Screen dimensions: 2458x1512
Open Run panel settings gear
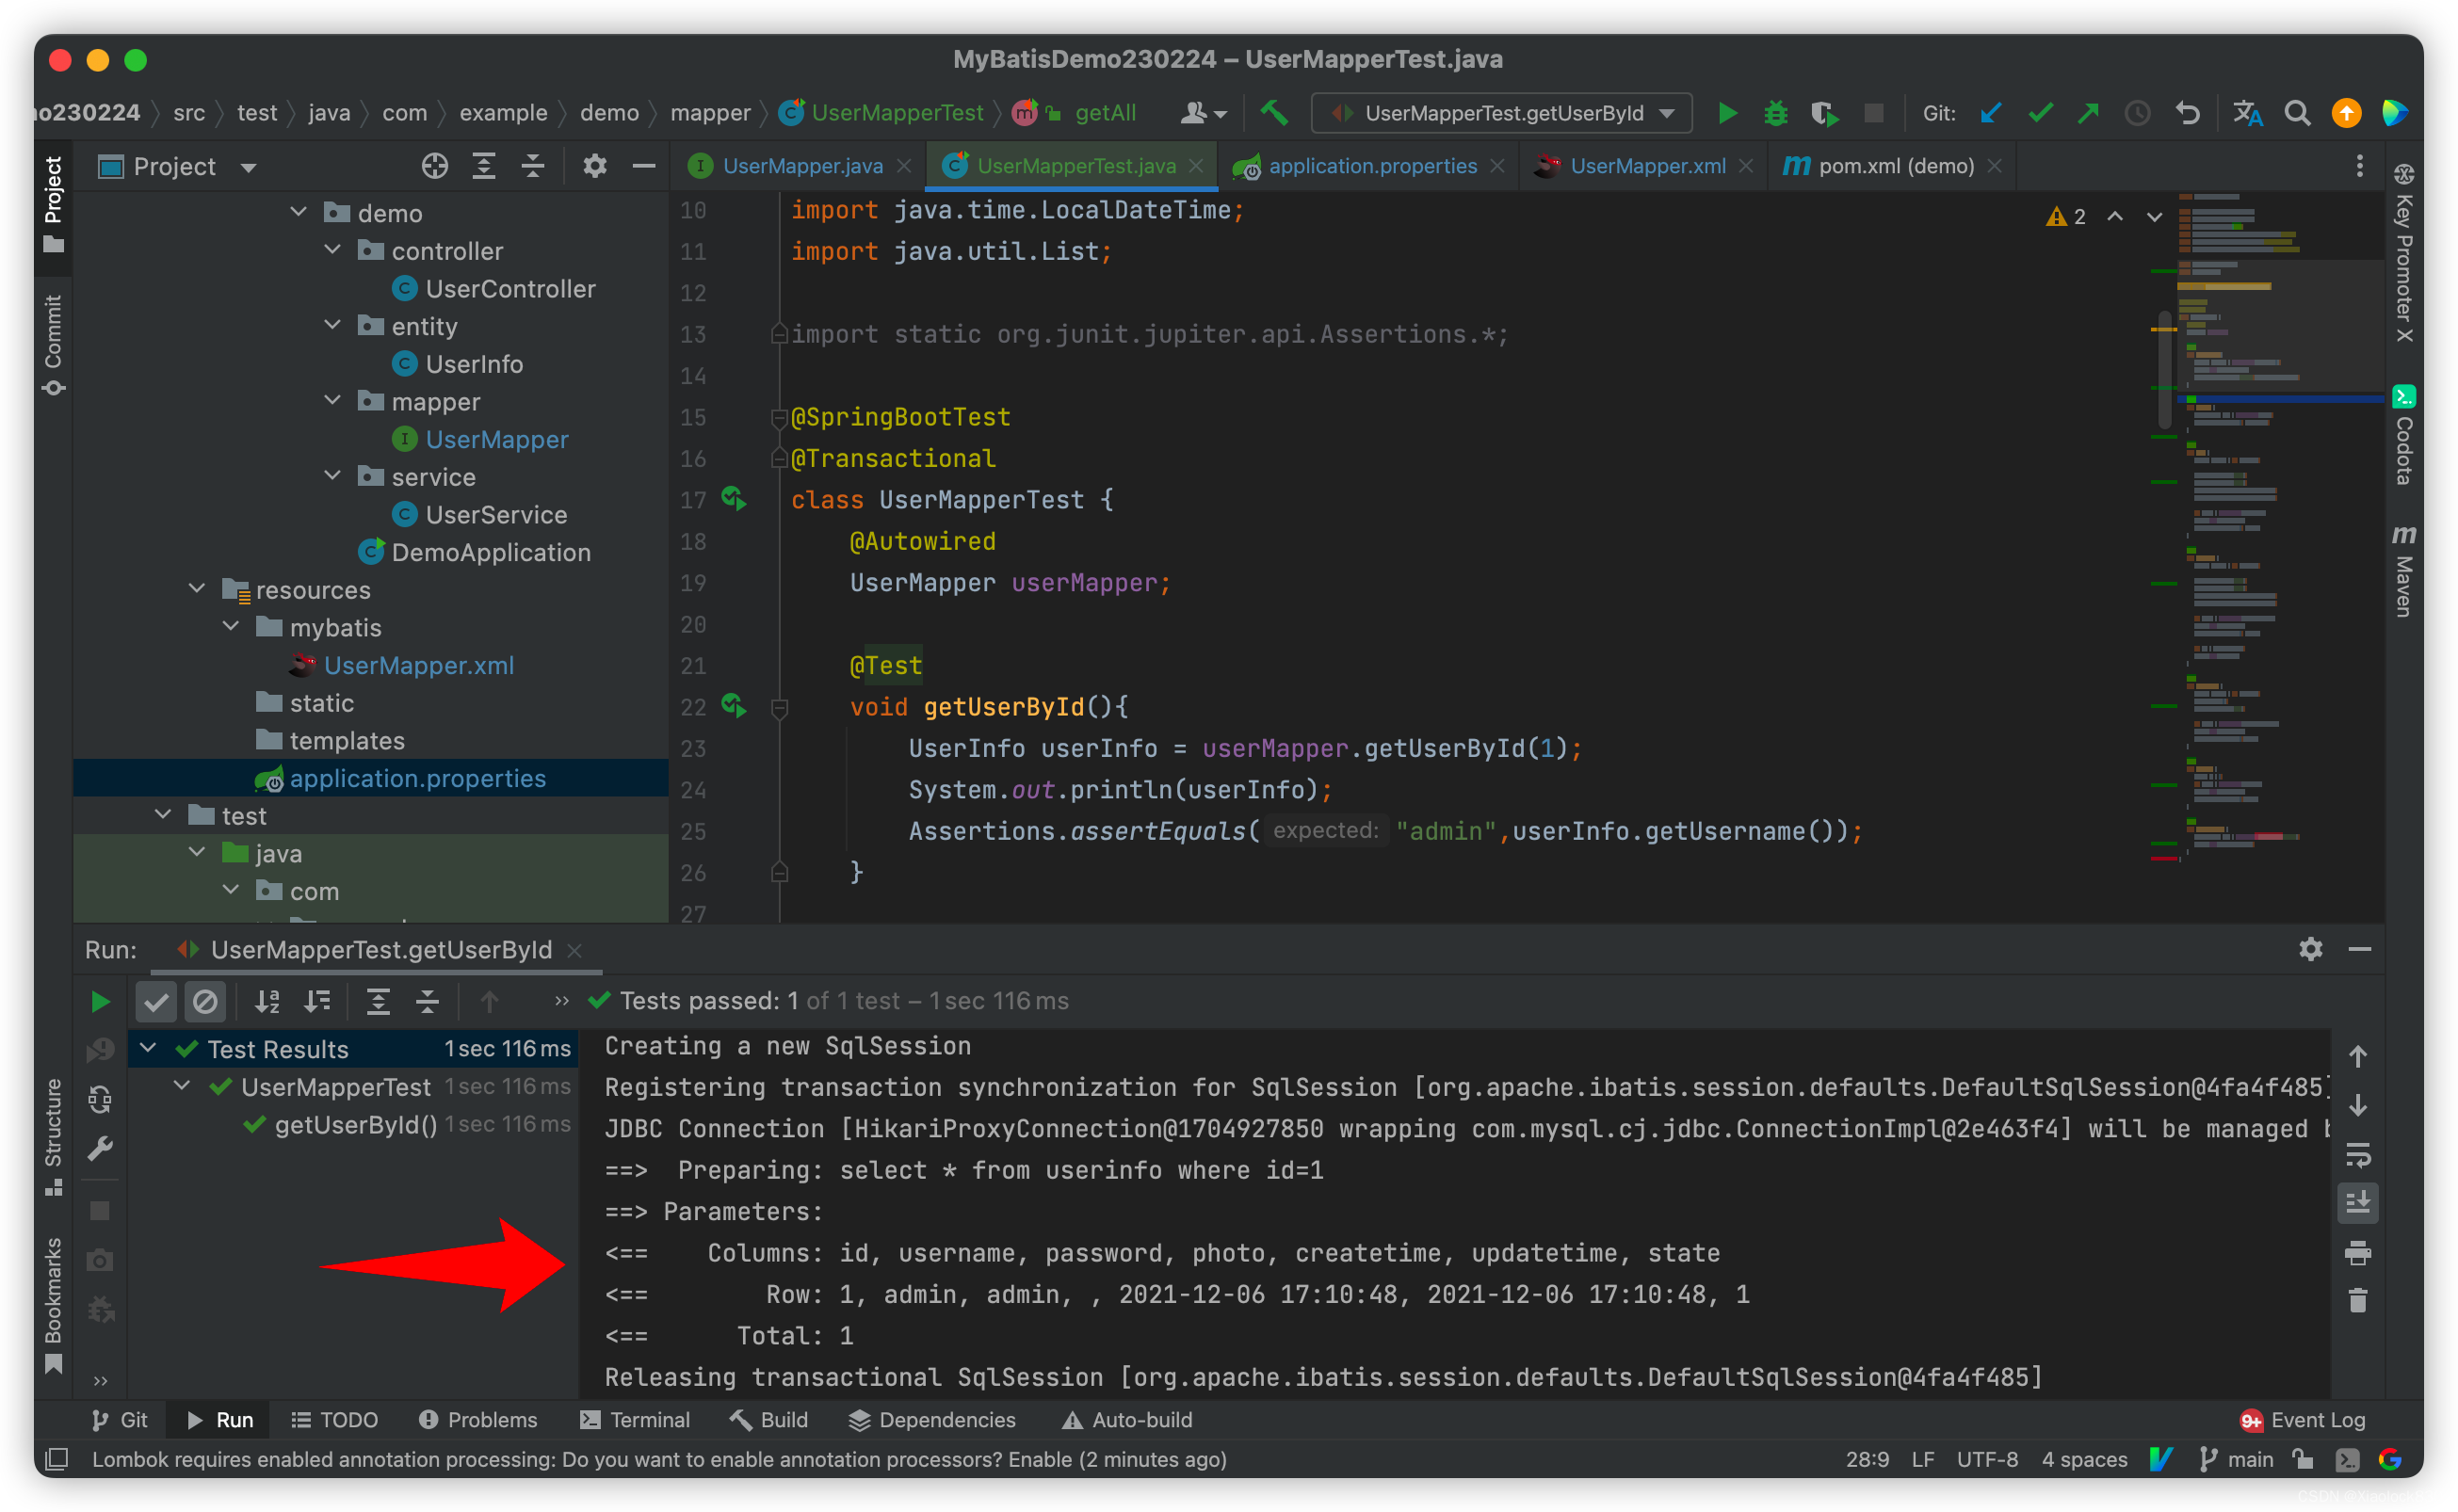coord(2310,949)
